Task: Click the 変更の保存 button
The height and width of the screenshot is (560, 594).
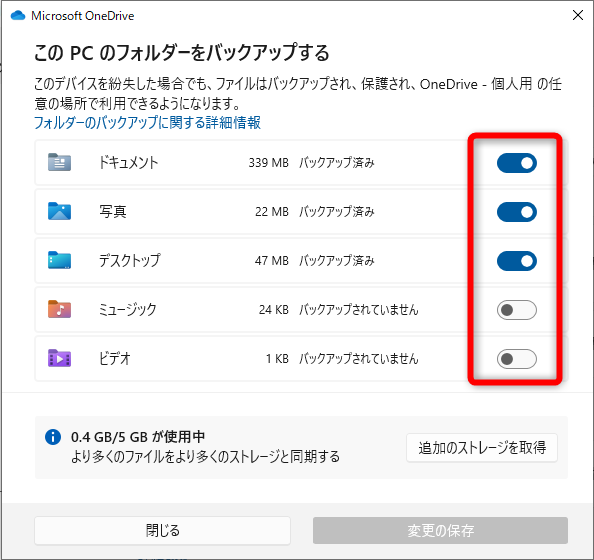Action: click(x=440, y=530)
